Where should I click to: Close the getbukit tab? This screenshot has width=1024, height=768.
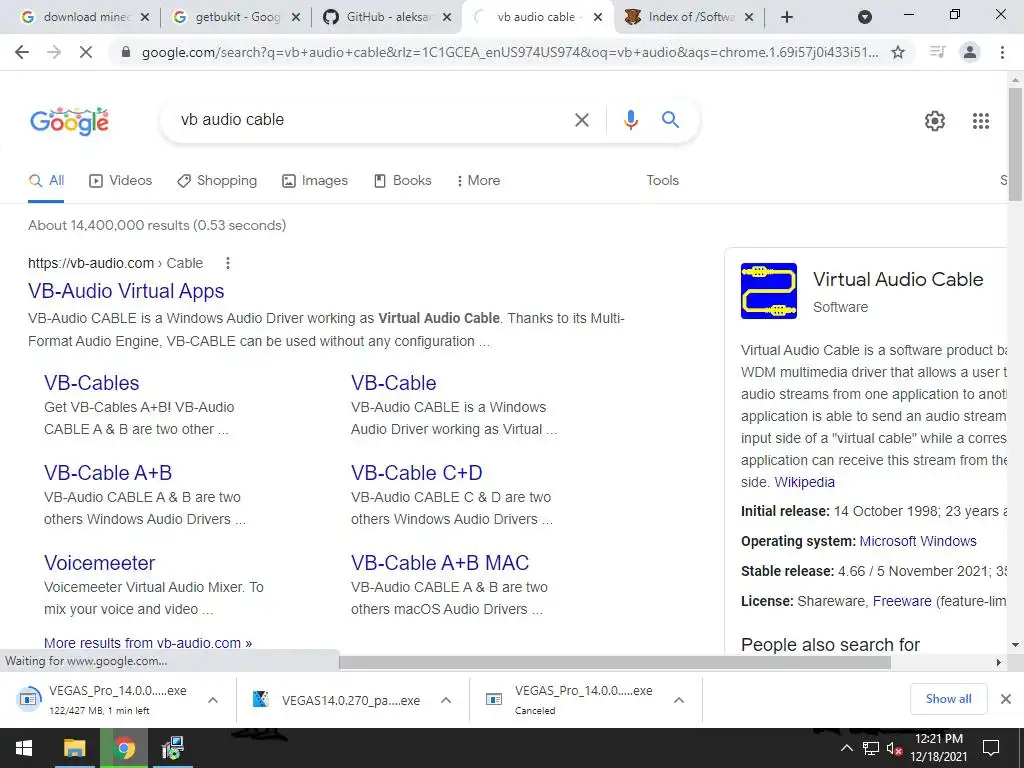point(296,18)
